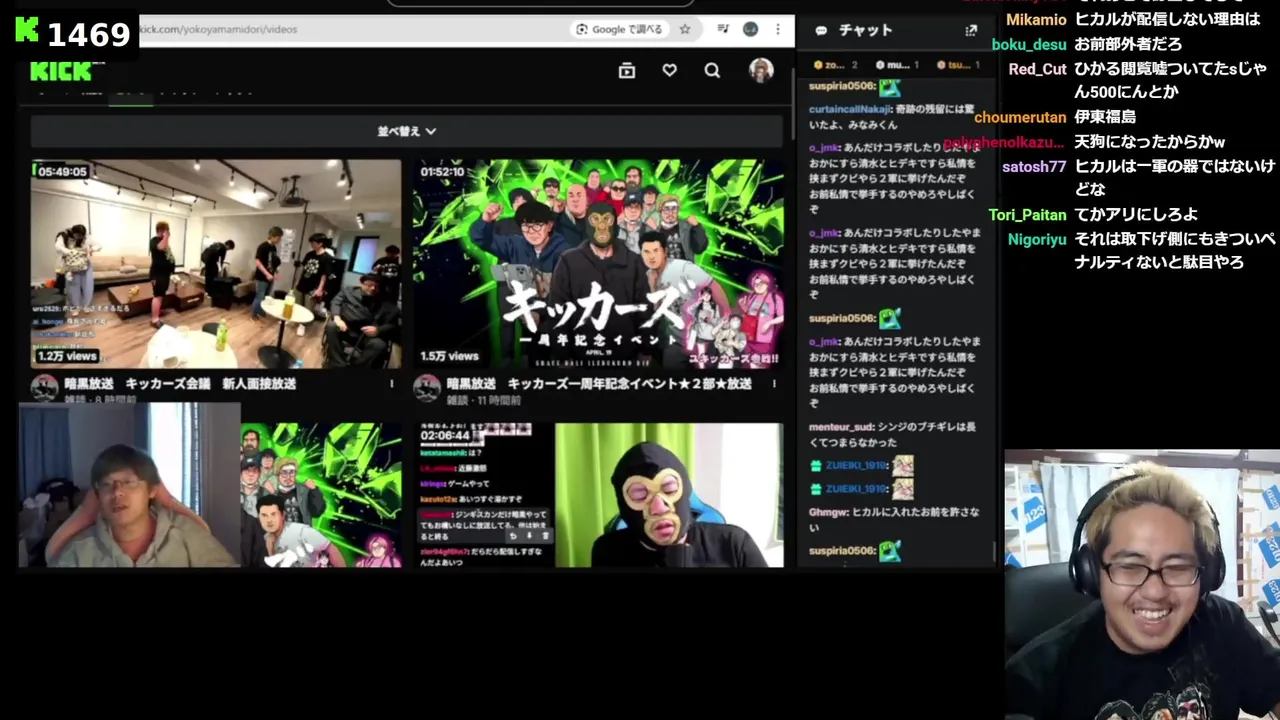The image size is (1280, 720).
Task: Click overlay chat name Nigoriyu
Action: pyautogui.click(x=1036, y=240)
